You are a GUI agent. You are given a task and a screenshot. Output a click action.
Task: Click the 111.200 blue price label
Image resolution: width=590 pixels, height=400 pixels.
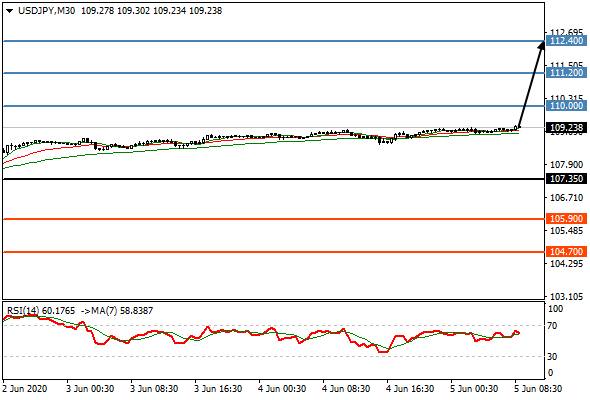pos(566,73)
